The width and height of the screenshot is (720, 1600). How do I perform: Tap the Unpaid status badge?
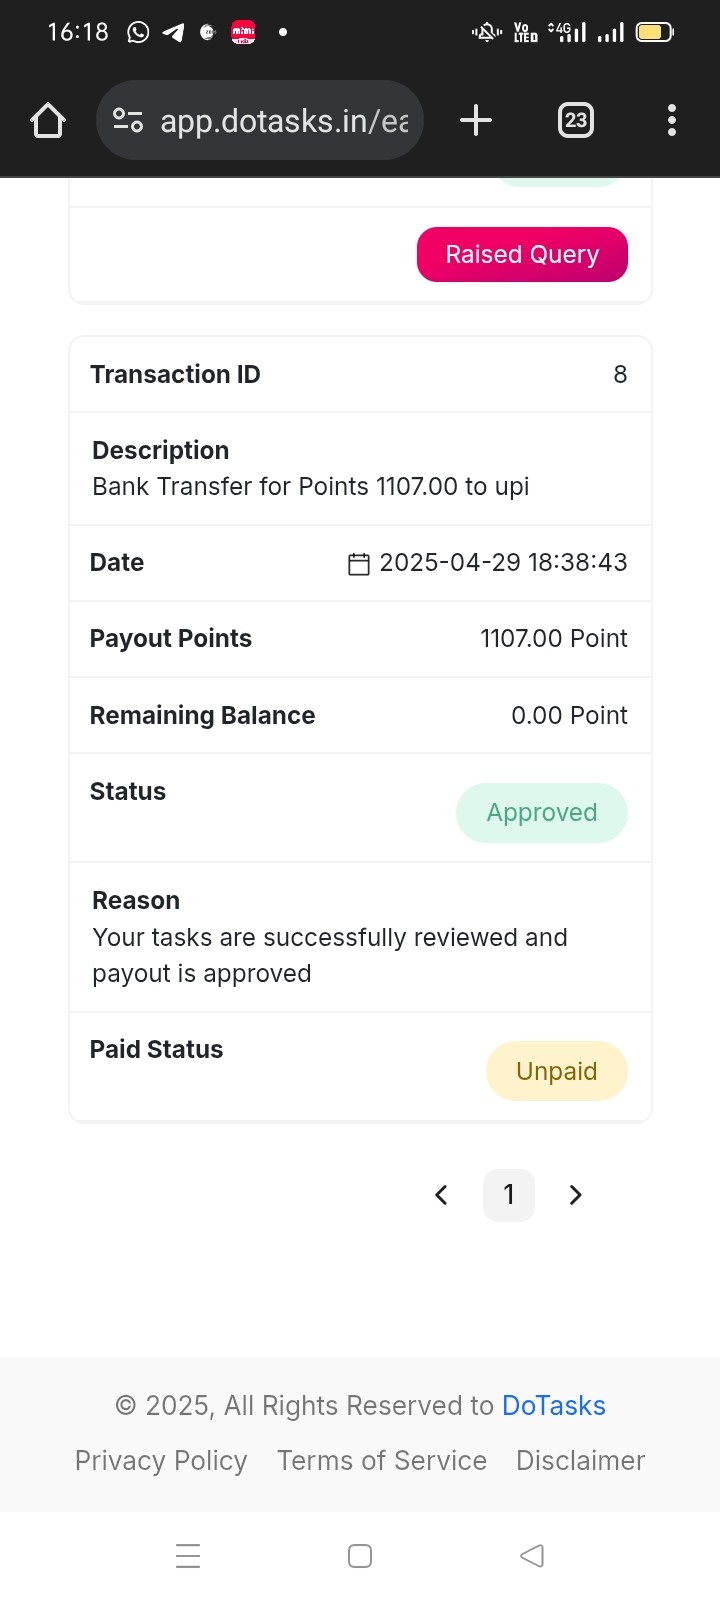(557, 1071)
